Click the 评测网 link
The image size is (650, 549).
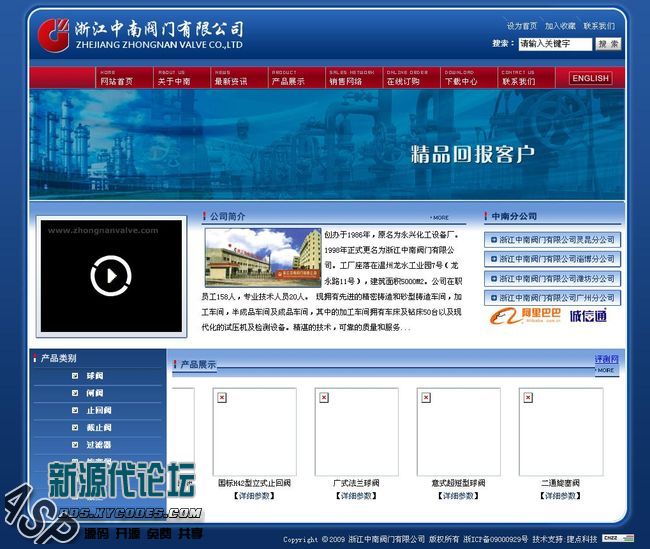(x=606, y=359)
